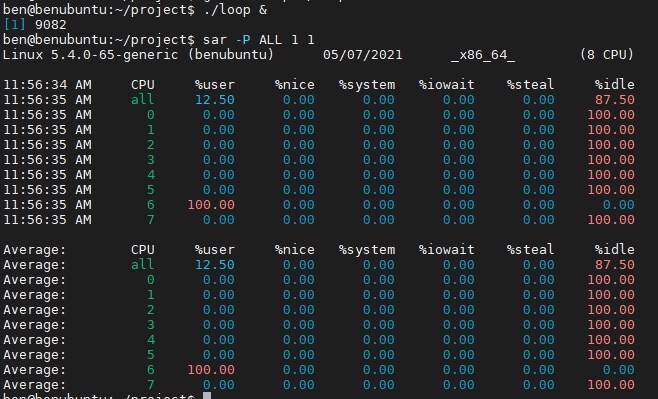
Task: Click the %steal header in the 11:56:34 row
Action: coord(530,85)
